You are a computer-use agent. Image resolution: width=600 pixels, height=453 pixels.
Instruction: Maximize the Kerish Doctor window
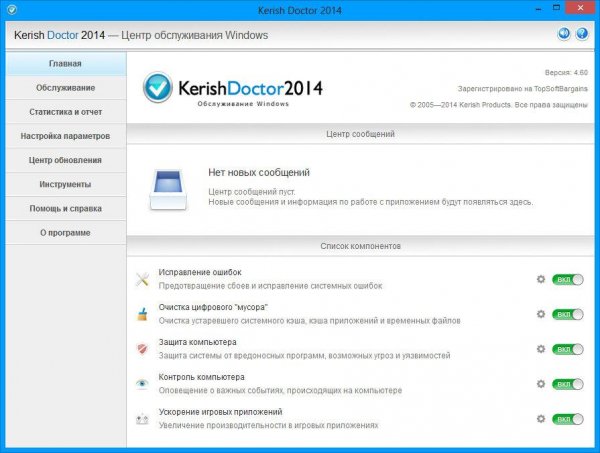point(556,8)
